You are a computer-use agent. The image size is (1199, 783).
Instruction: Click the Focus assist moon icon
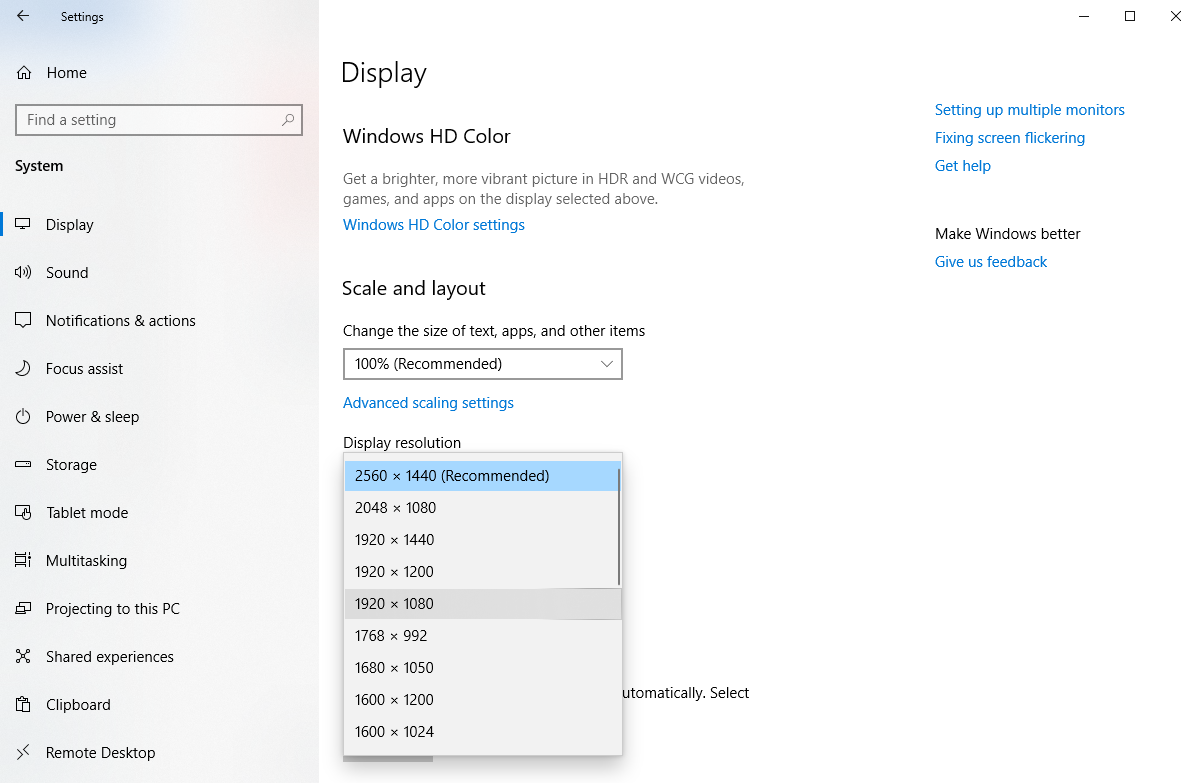pos(23,369)
